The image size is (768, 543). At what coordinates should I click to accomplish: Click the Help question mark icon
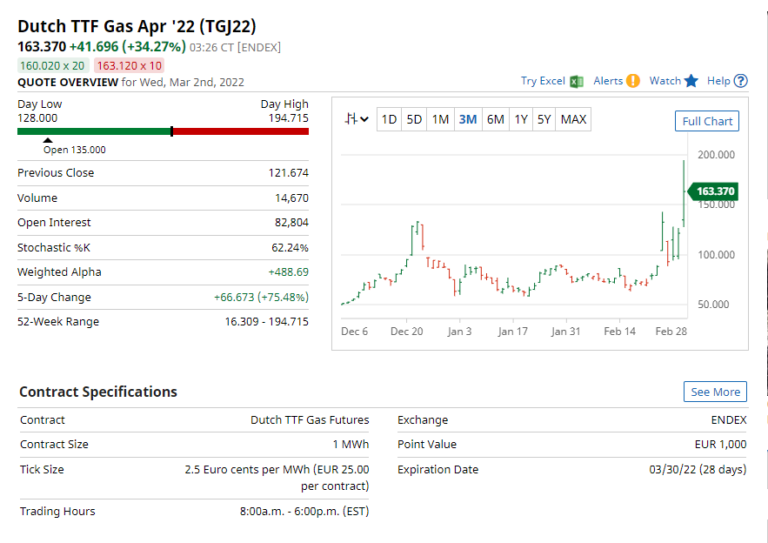[x=741, y=81]
